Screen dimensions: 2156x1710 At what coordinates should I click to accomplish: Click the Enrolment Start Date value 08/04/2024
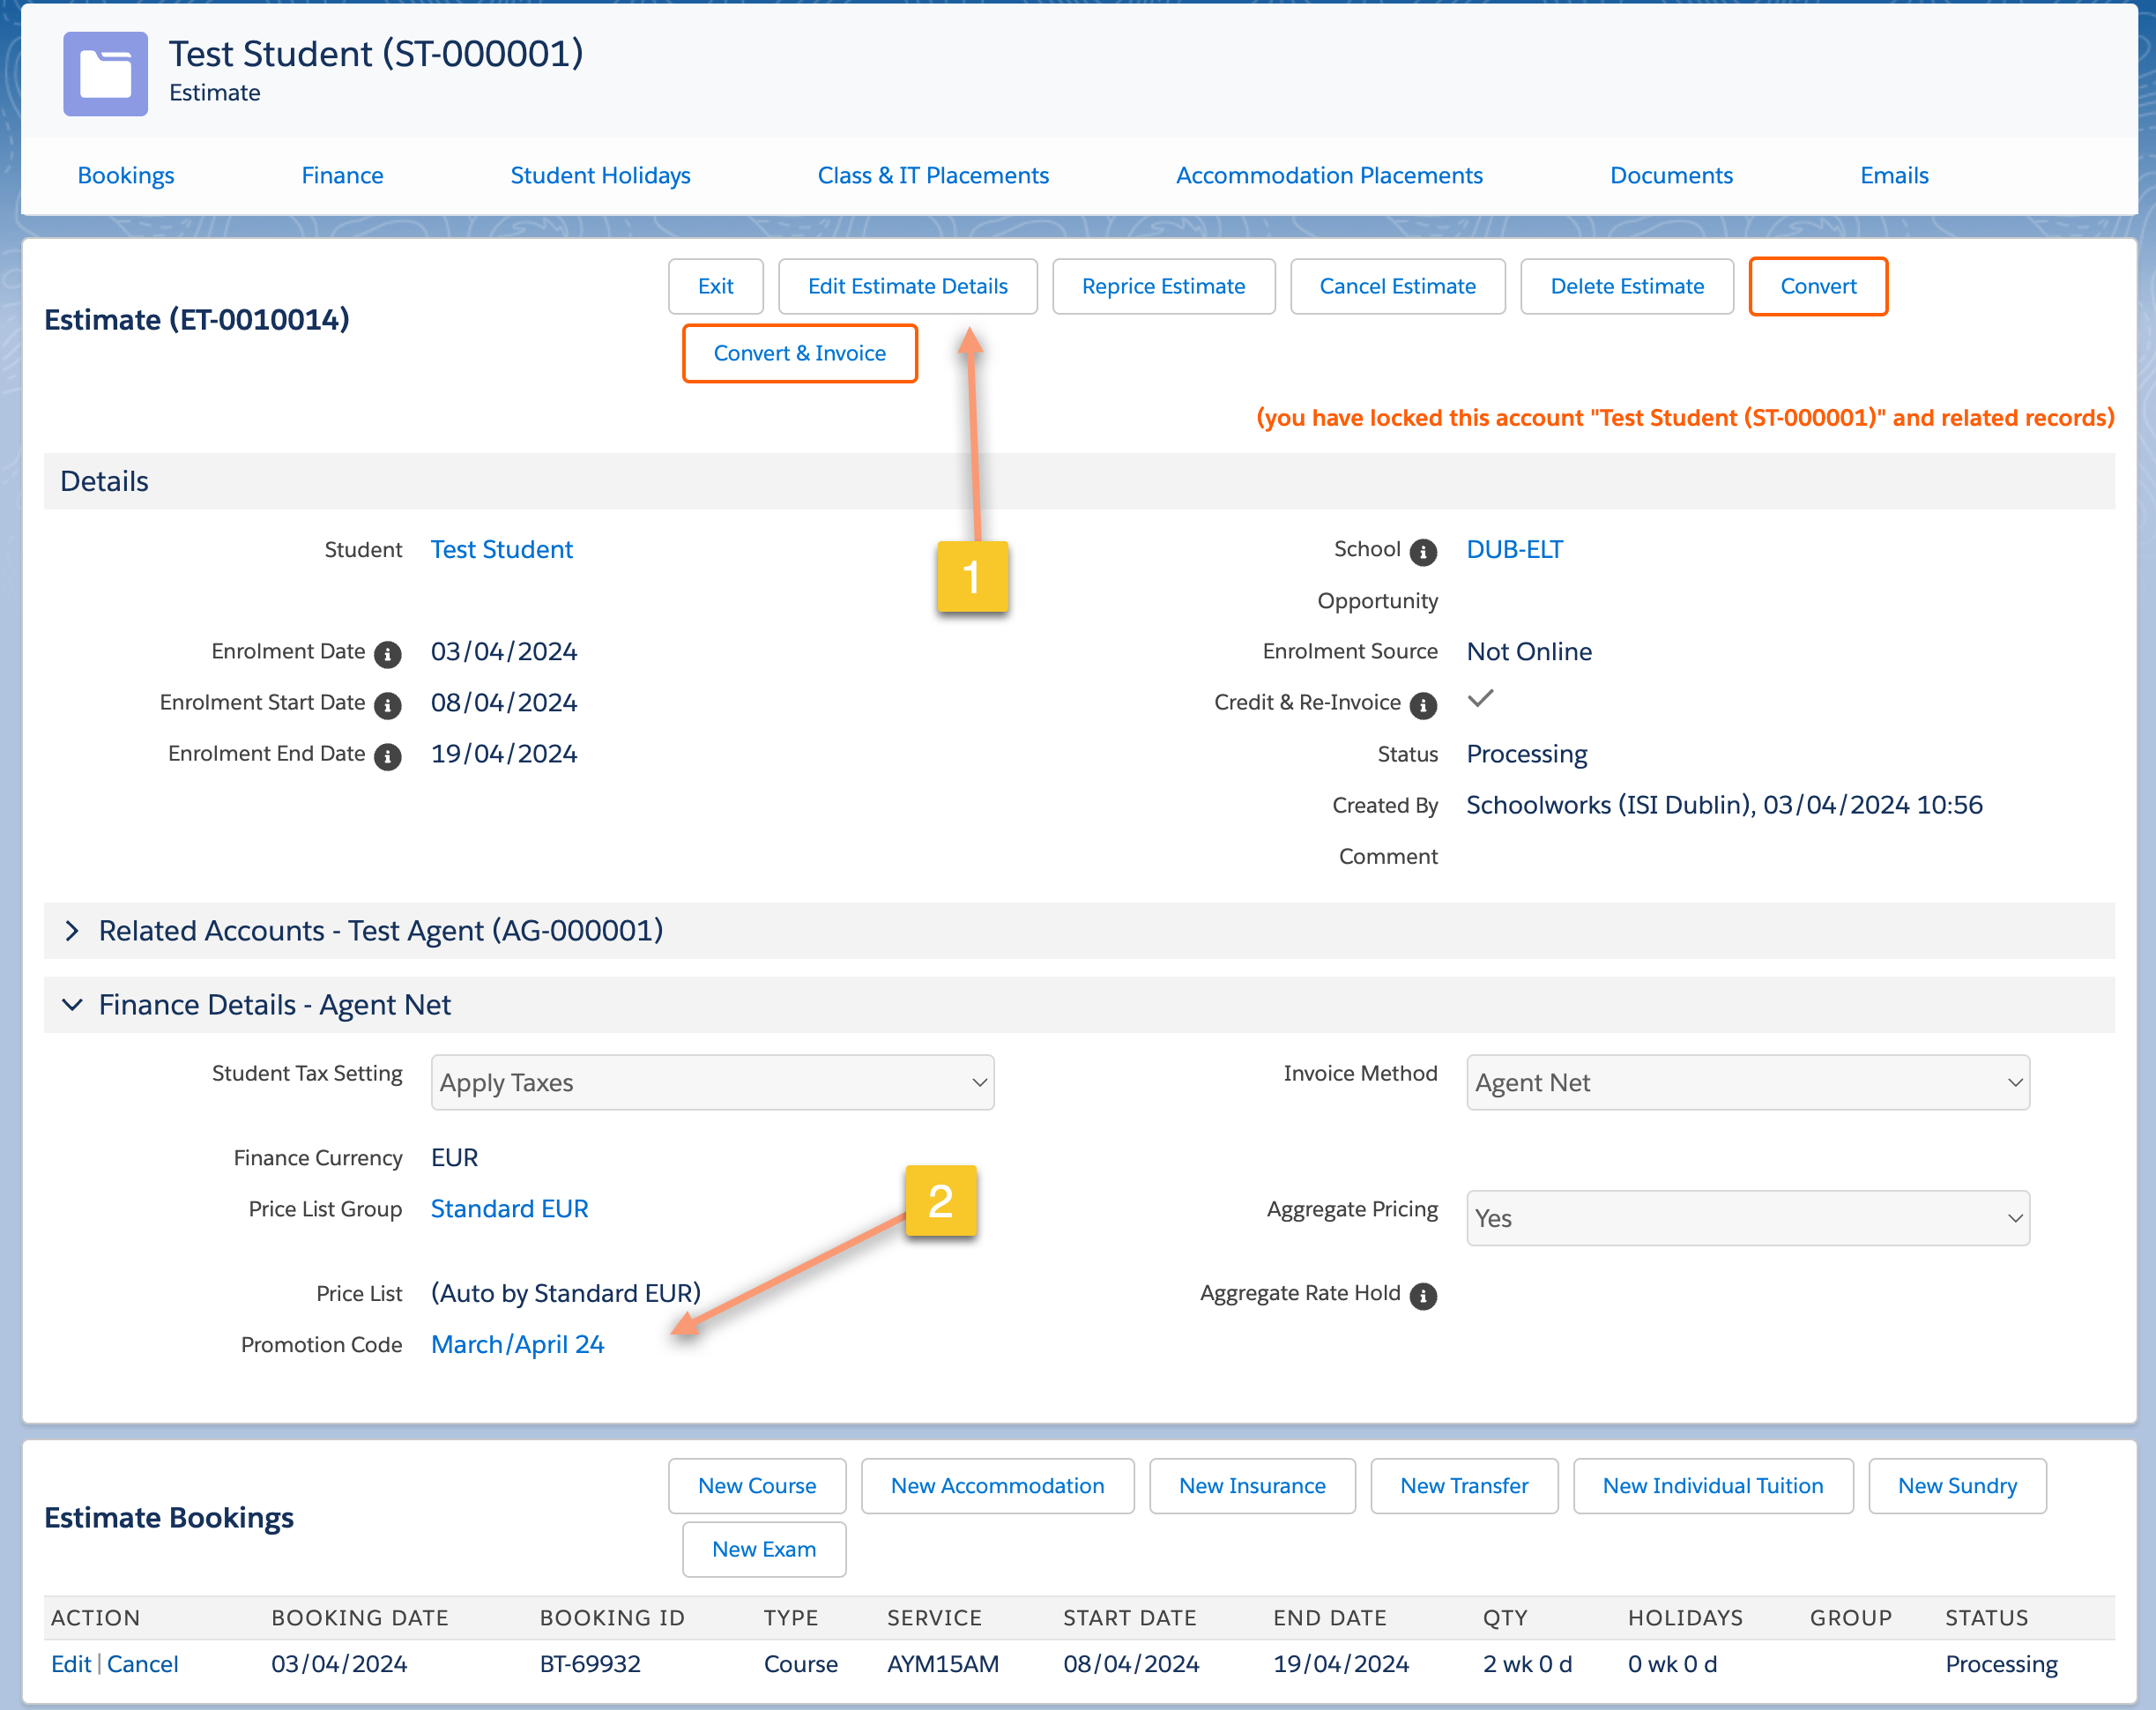click(x=504, y=703)
